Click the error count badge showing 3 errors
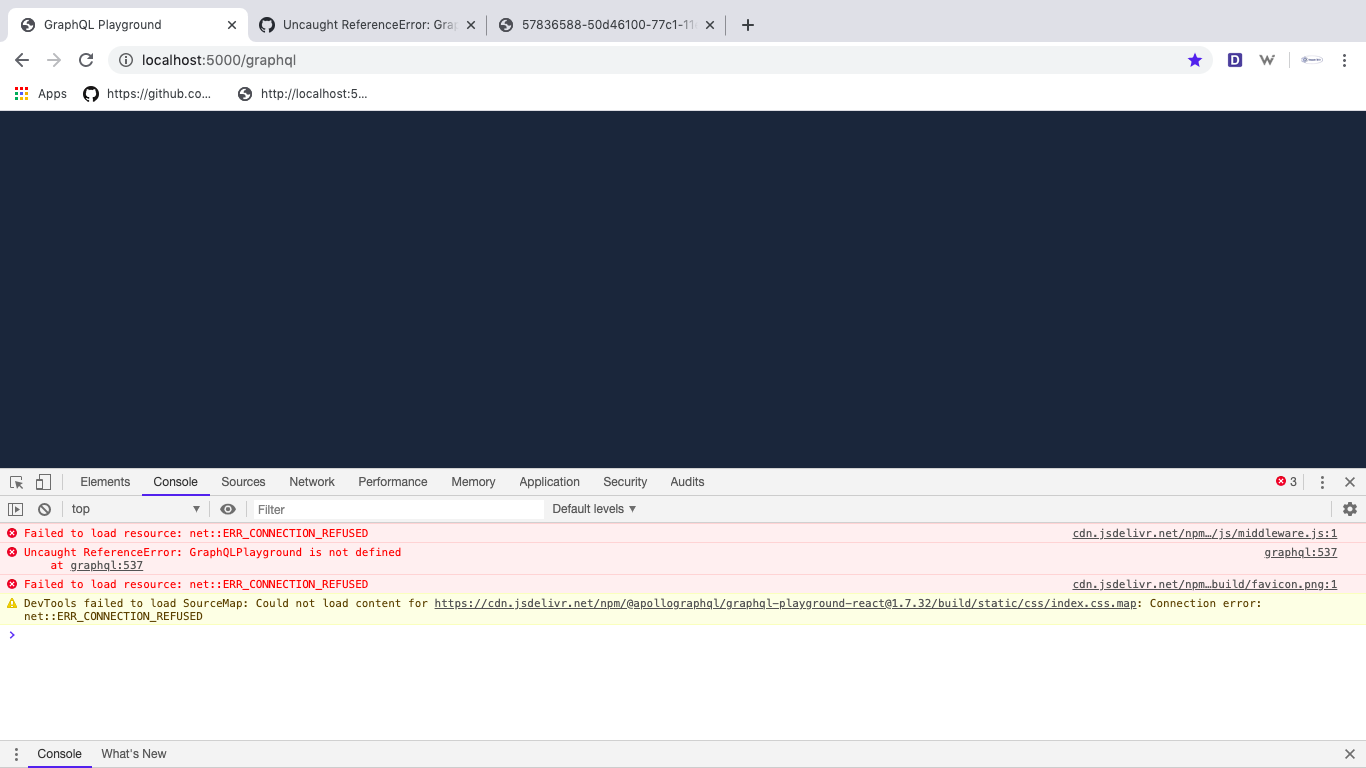 [1285, 482]
